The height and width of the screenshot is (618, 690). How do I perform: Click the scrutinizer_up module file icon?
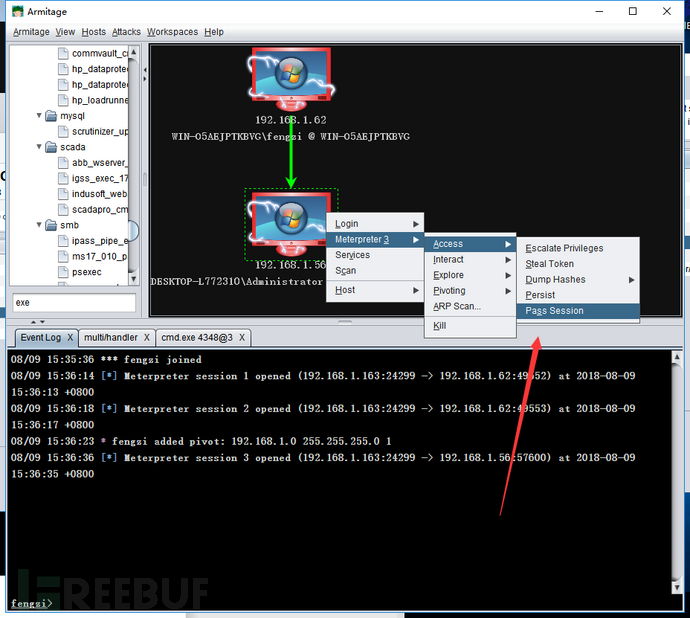[63, 131]
